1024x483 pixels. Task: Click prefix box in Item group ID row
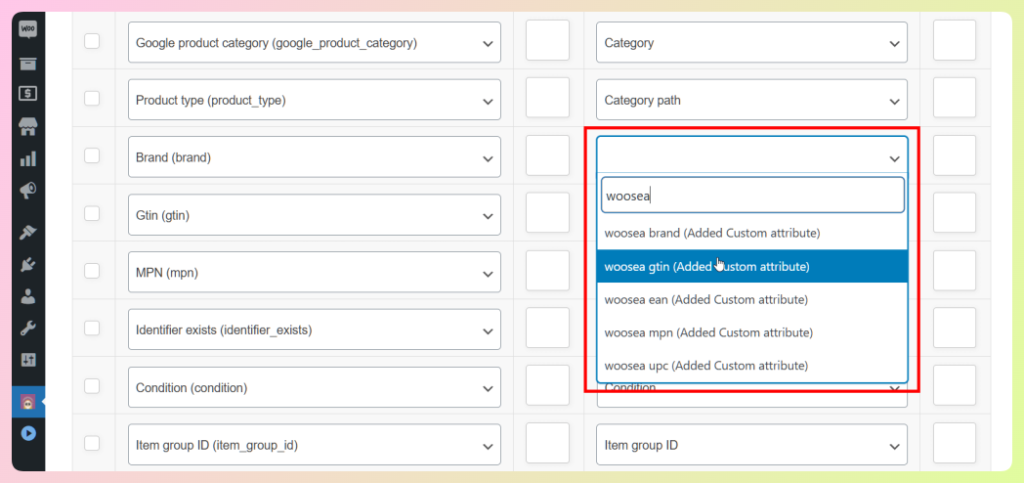547,443
